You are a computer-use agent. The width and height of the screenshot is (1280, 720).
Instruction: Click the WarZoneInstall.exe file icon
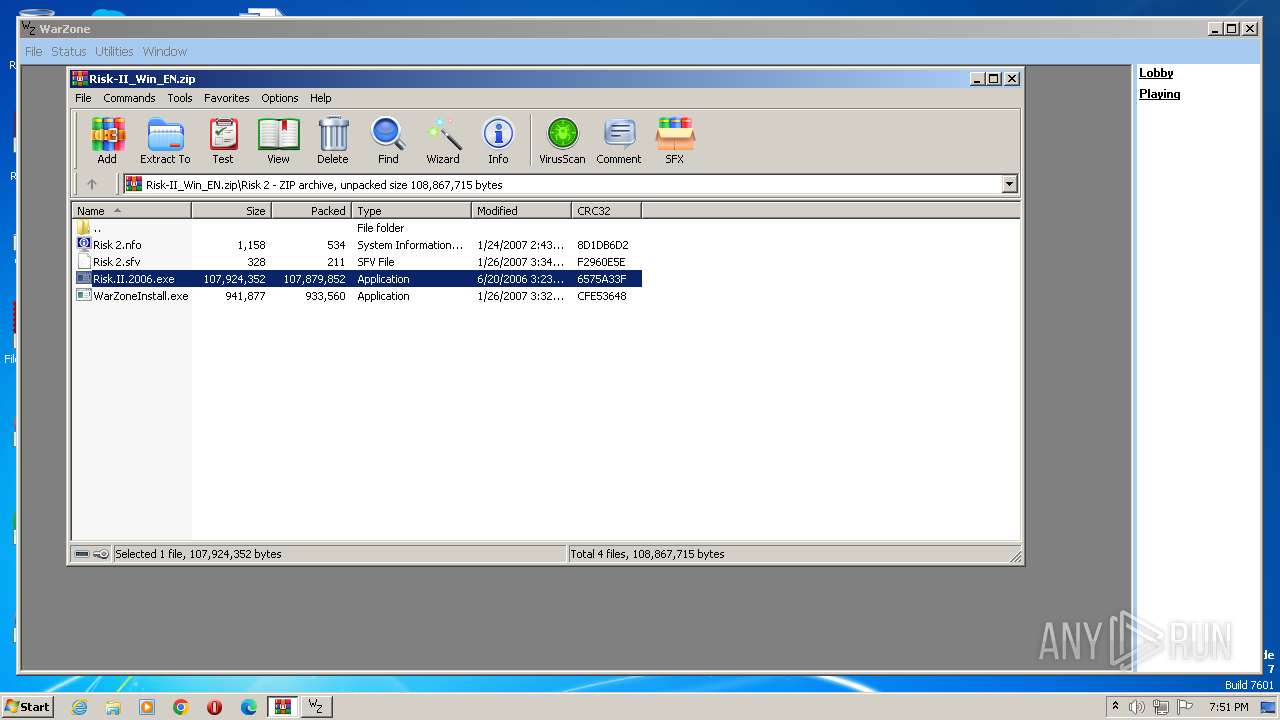tap(84, 296)
